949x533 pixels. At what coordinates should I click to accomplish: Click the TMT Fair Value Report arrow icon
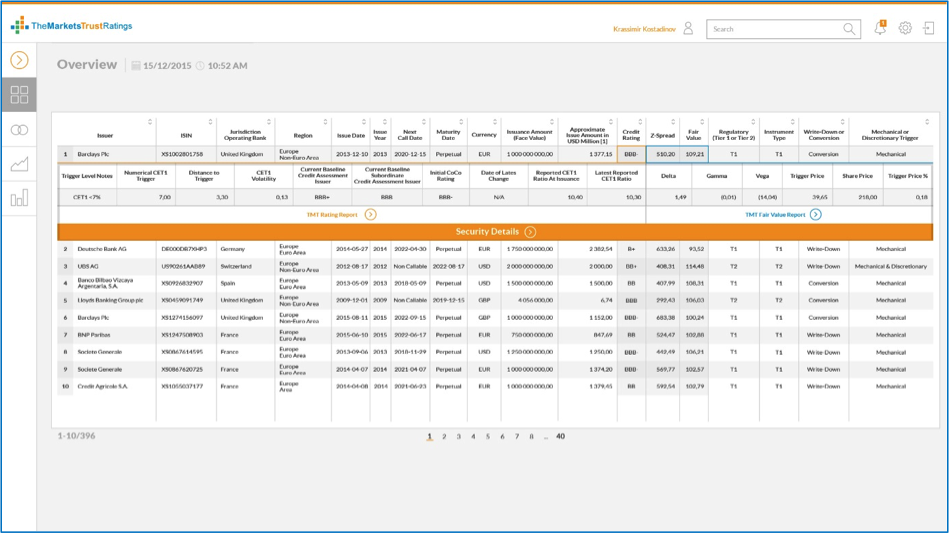[x=816, y=214]
